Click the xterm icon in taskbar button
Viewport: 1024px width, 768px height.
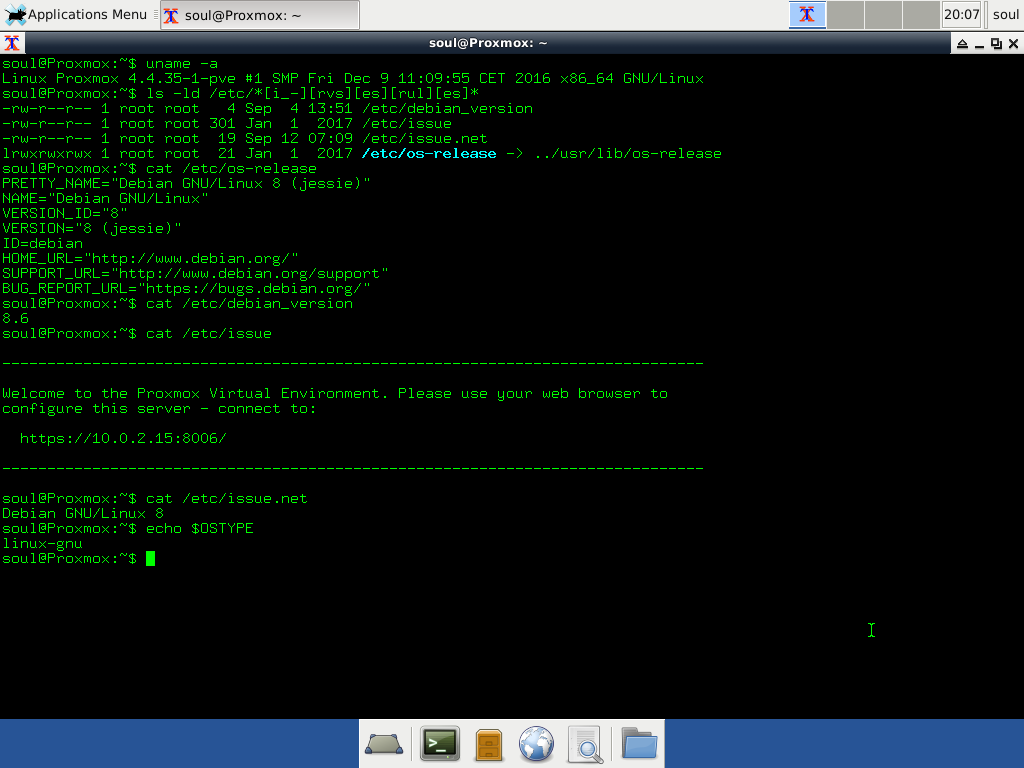[171, 16]
